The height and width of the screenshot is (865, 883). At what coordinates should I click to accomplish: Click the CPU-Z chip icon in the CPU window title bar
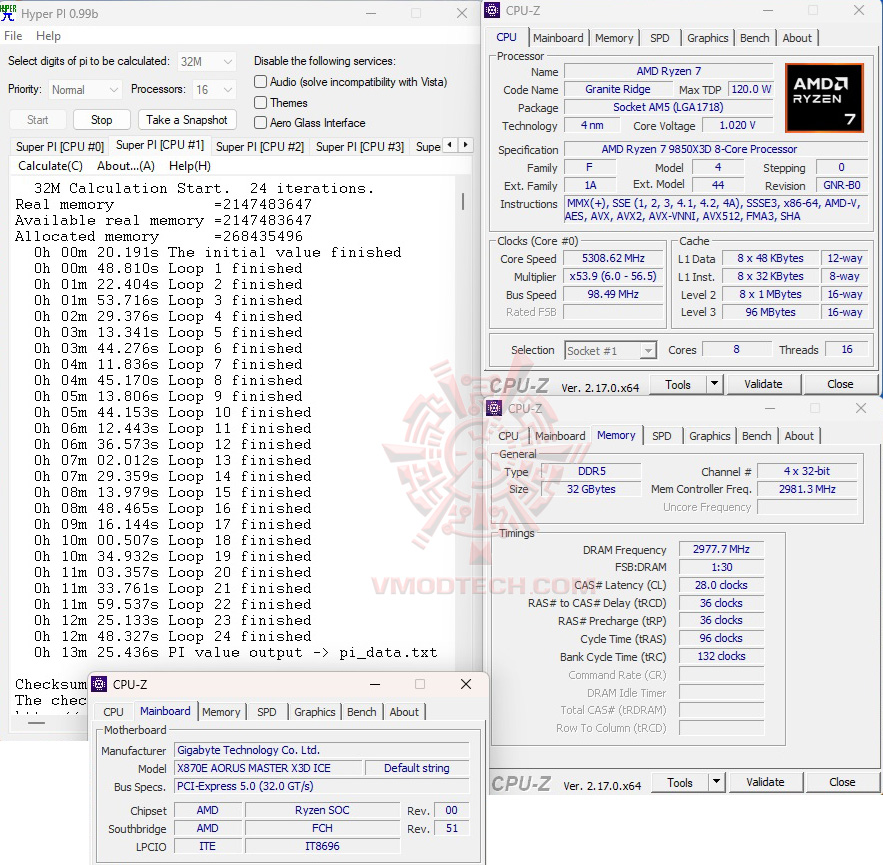492,10
